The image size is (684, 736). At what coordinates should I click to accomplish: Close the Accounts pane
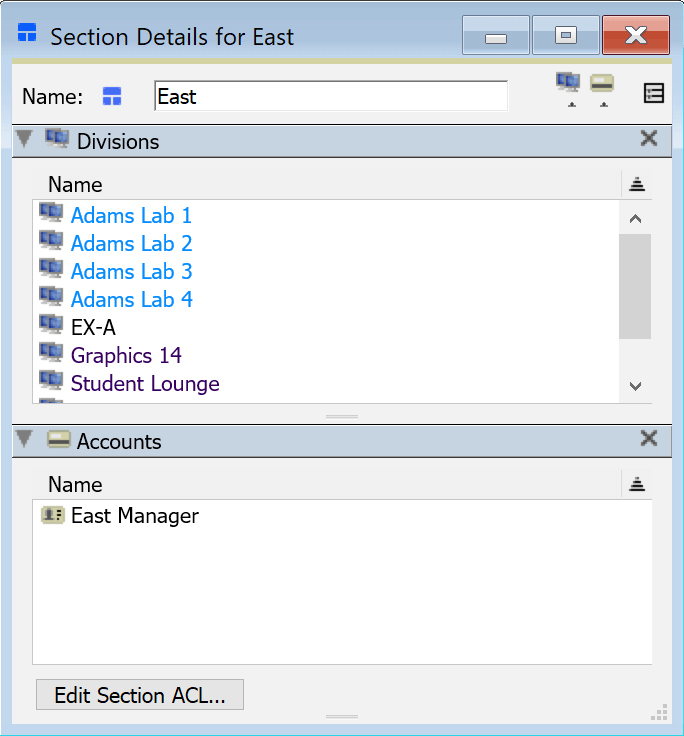(x=649, y=439)
